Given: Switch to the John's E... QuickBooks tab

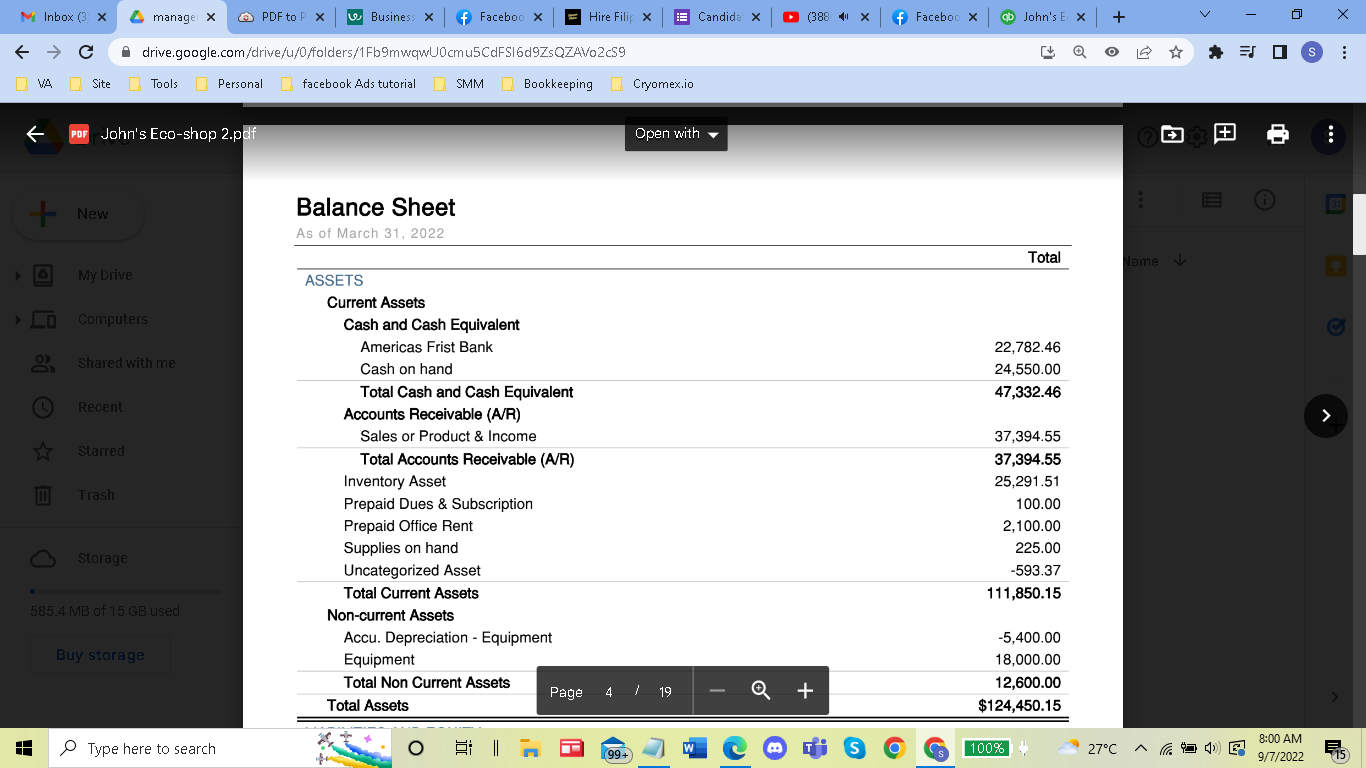Looking at the screenshot, I should [x=1042, y=17].
